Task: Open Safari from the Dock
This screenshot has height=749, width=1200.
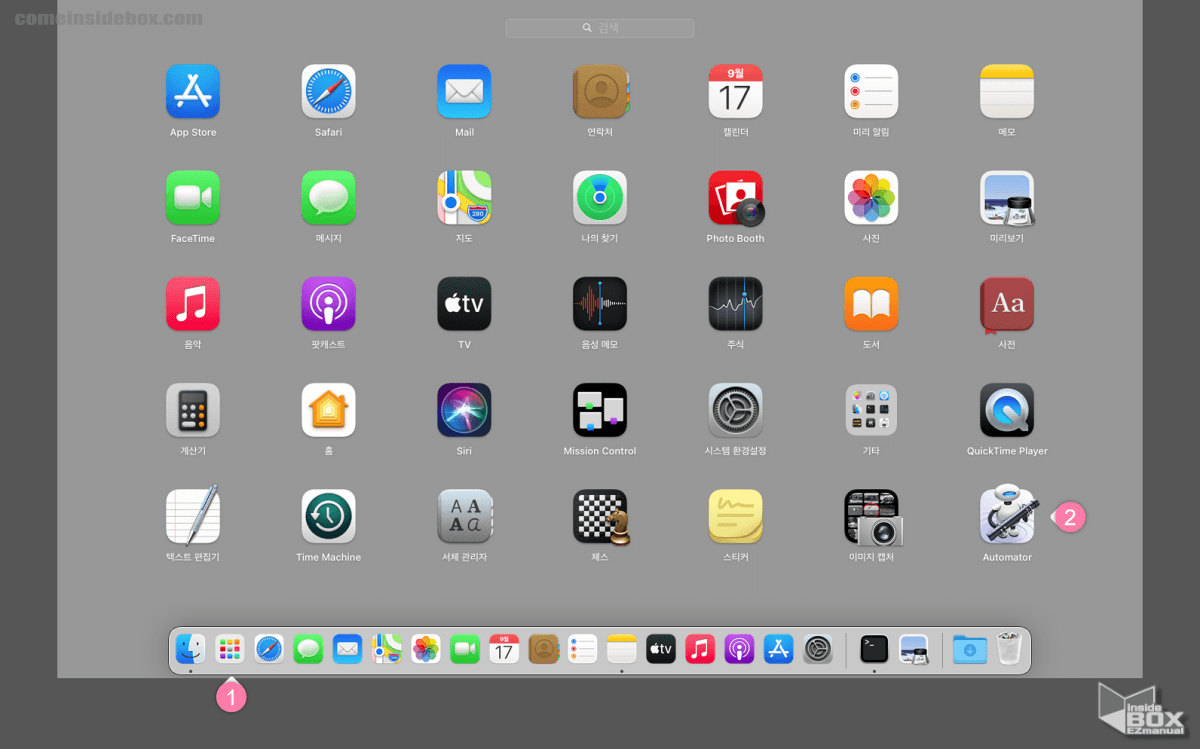Action: click(x=269, y=649)
